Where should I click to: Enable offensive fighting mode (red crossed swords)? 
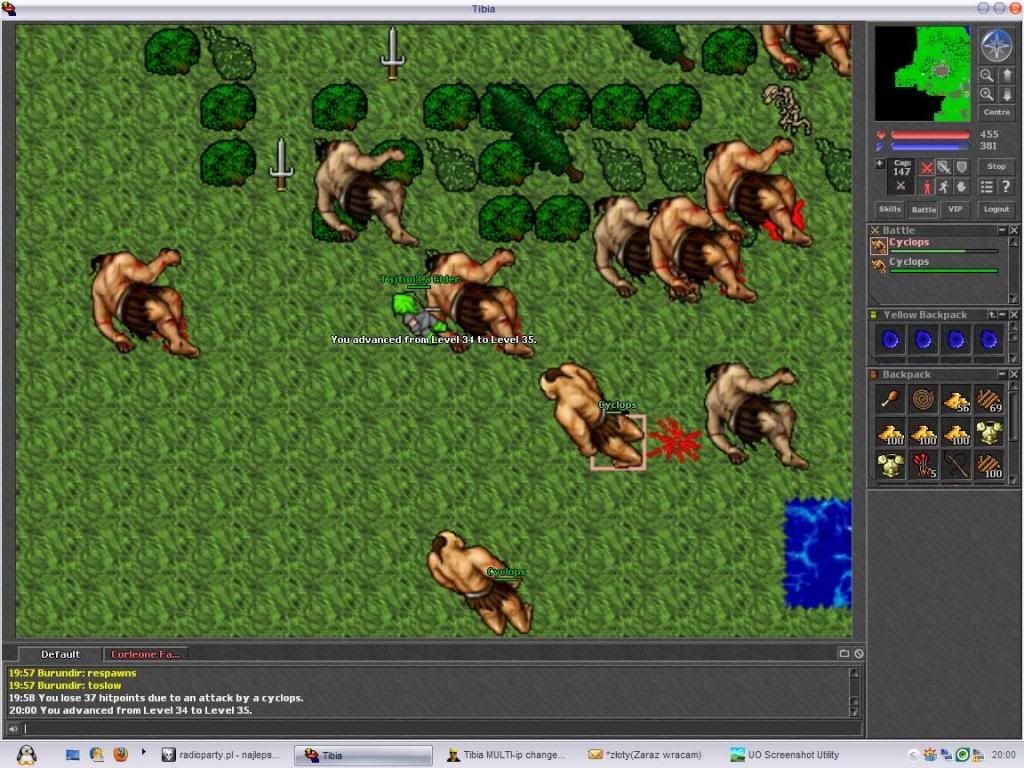pos(926,168)
